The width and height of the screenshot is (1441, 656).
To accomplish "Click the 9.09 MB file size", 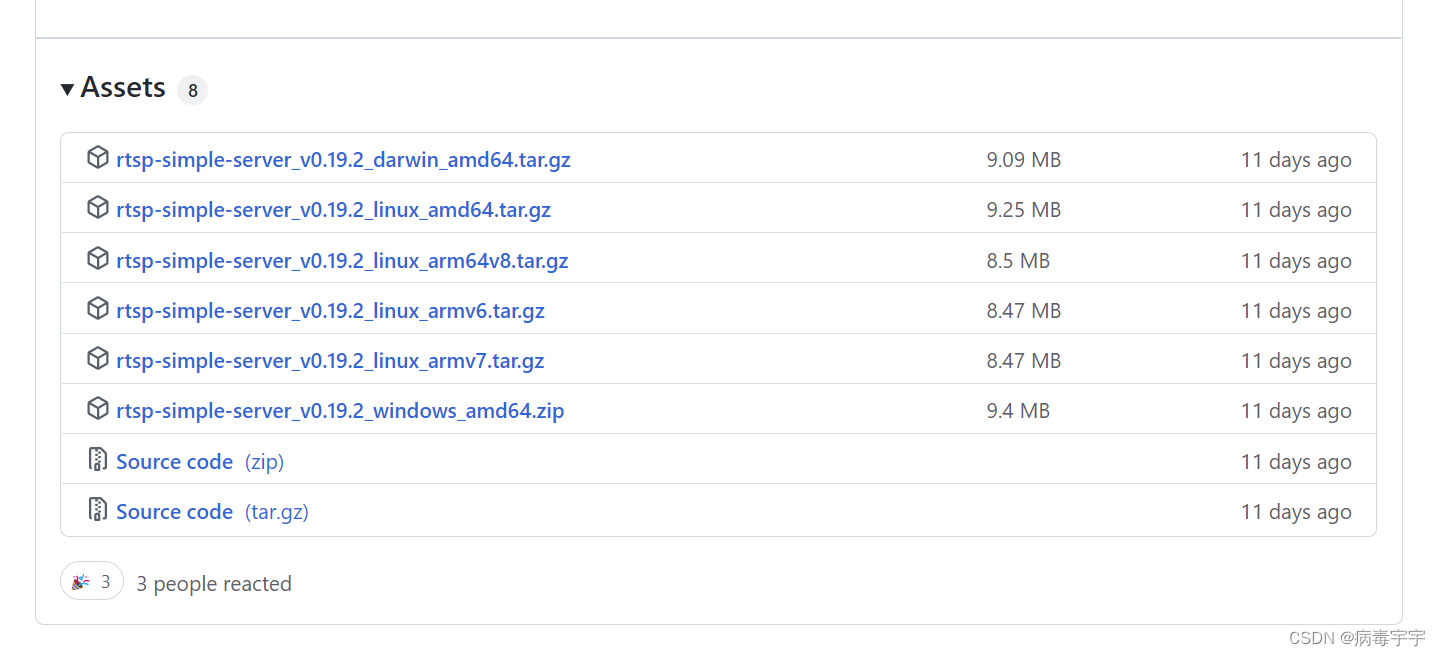I will [x=1023, y=159].
